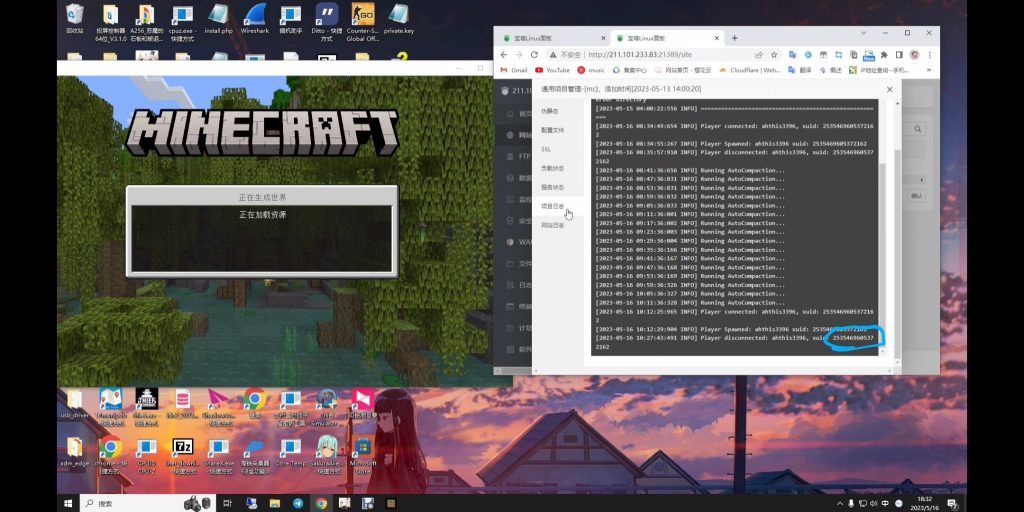Close the 通用项目管理 dialog
The image size is (1024, 512).
tap(889, 89)
